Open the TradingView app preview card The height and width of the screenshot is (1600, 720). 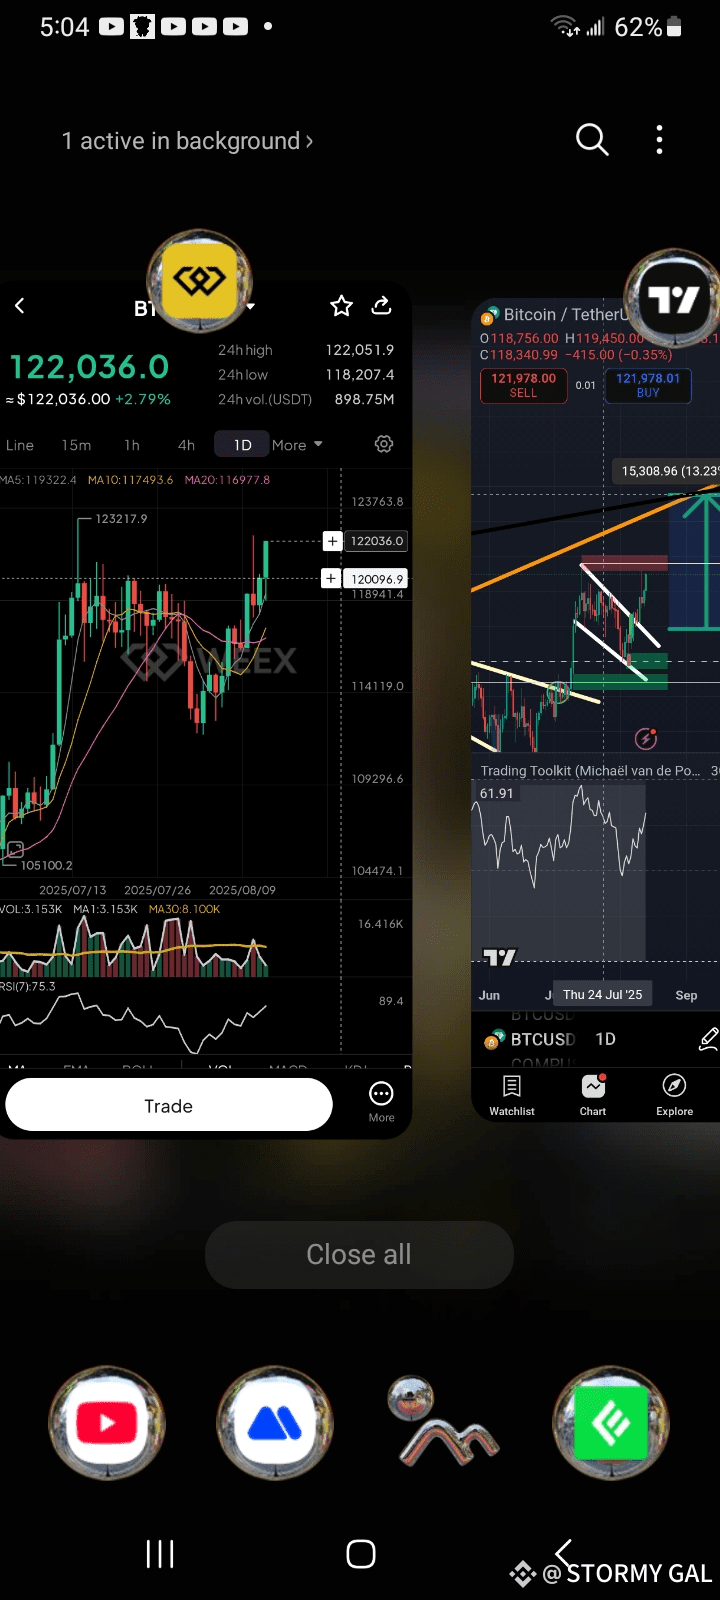596,710
